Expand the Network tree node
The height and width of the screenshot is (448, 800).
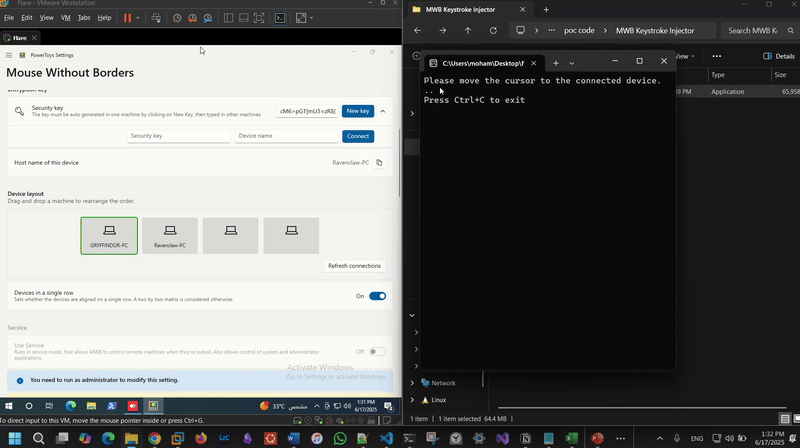(412, 383)
